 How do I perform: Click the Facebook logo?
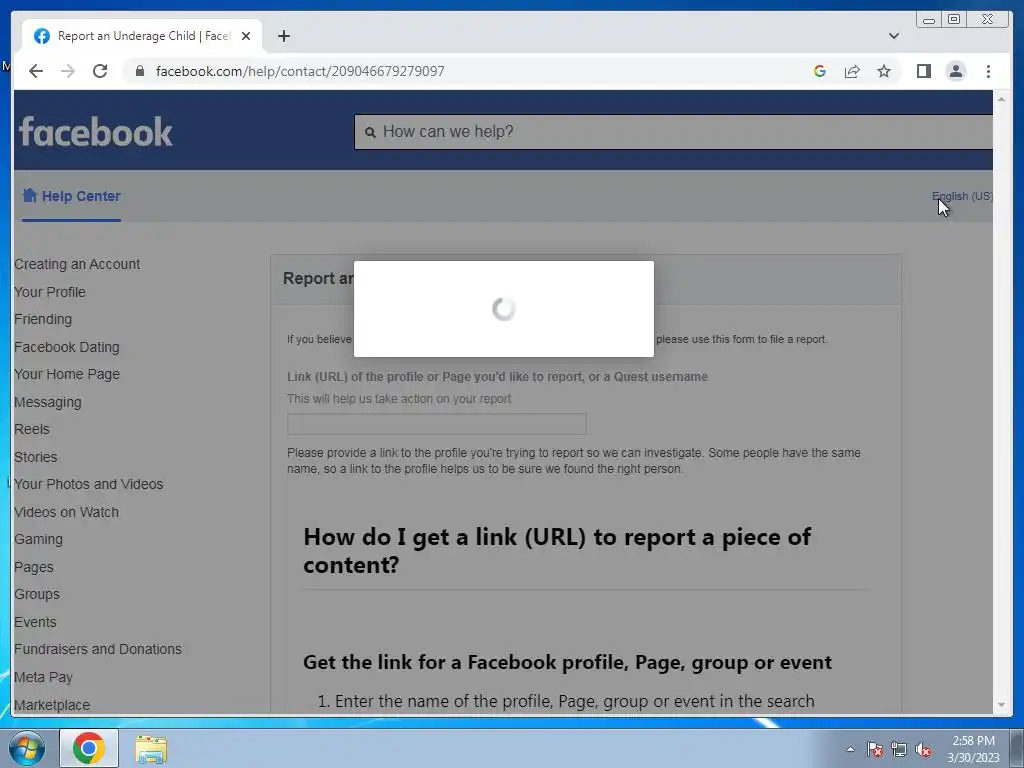point(96,131)
